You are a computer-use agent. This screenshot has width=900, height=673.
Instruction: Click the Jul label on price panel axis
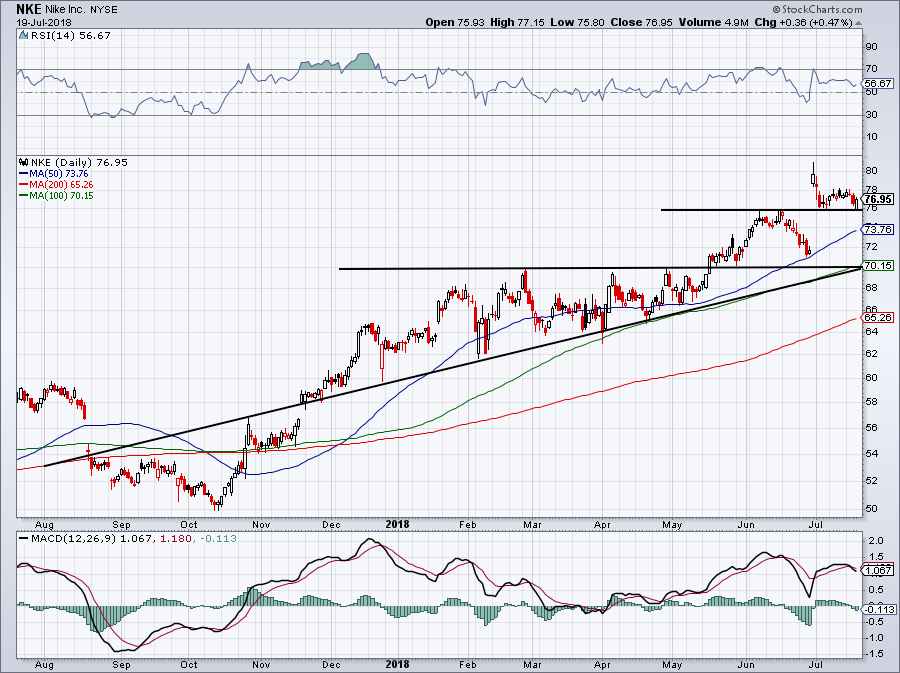pos(814,524)
